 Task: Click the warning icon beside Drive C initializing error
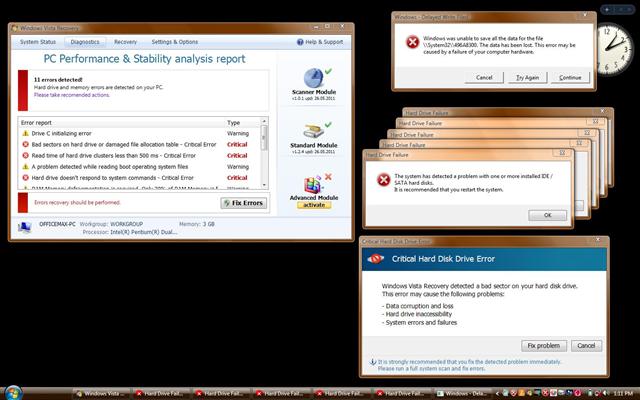25,133
